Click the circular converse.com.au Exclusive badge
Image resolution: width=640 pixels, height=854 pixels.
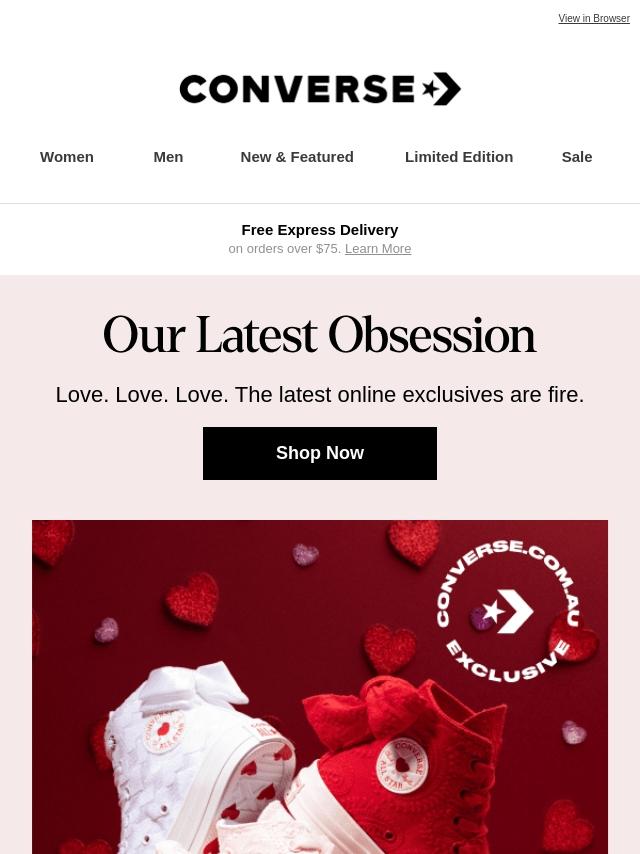[508, 610]
